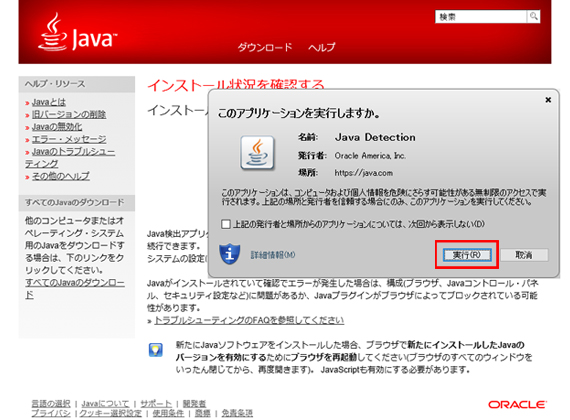The width and height of the screenshot is (570, 420).
Task: Click the 実行(R) button
Action: coord(467,255)
